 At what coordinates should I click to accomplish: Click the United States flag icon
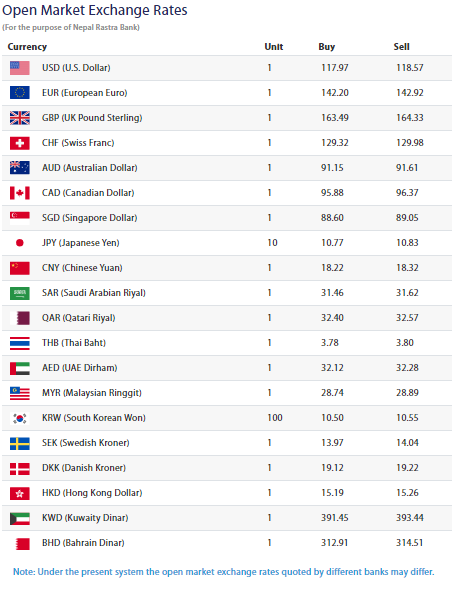[x=20, y=68]
